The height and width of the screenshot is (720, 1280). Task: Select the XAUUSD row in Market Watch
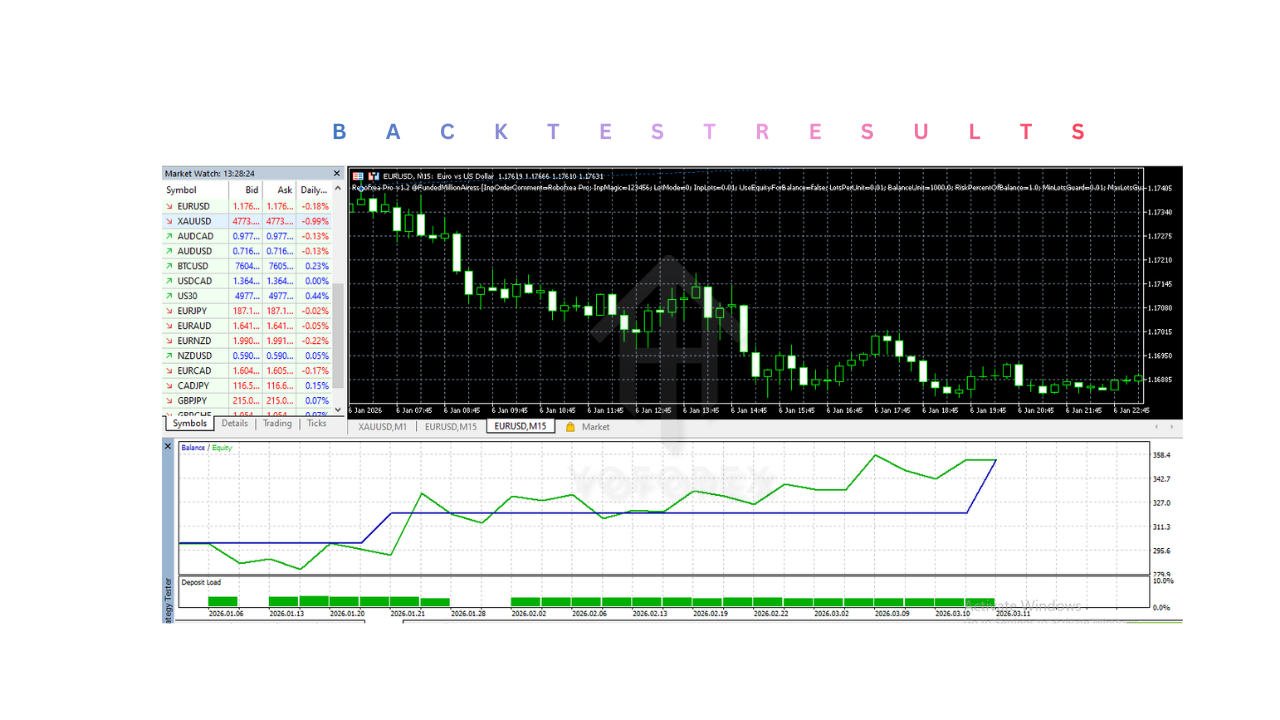click(x=195, y=221)
